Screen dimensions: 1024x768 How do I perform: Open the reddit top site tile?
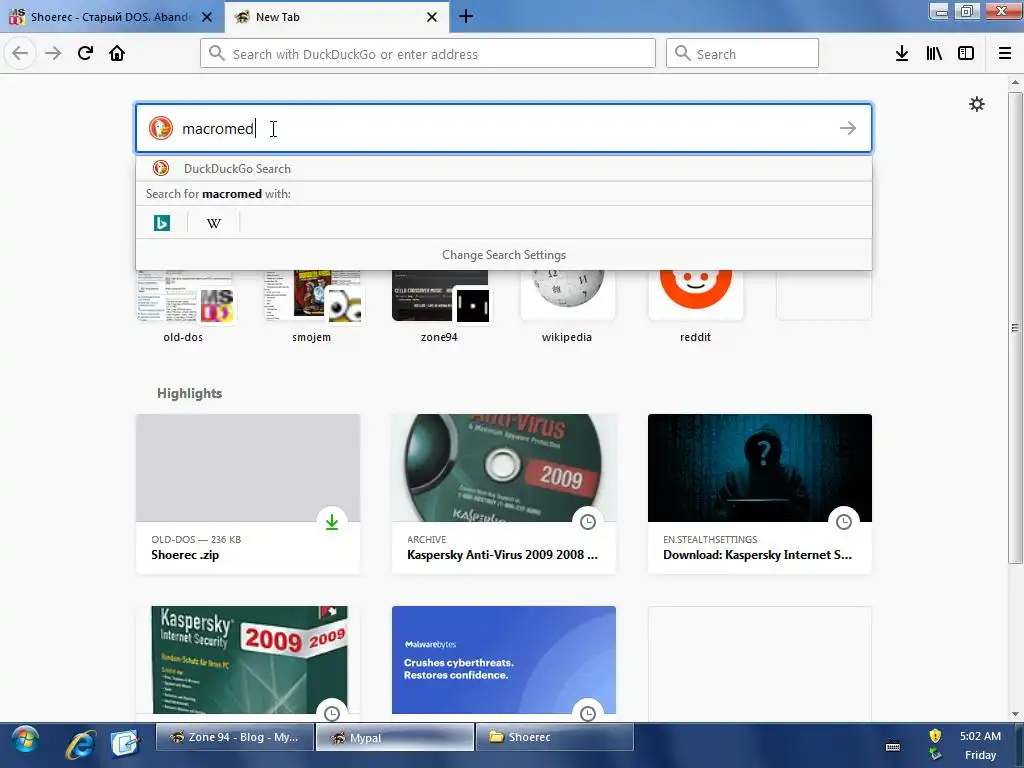pos(696,307)
